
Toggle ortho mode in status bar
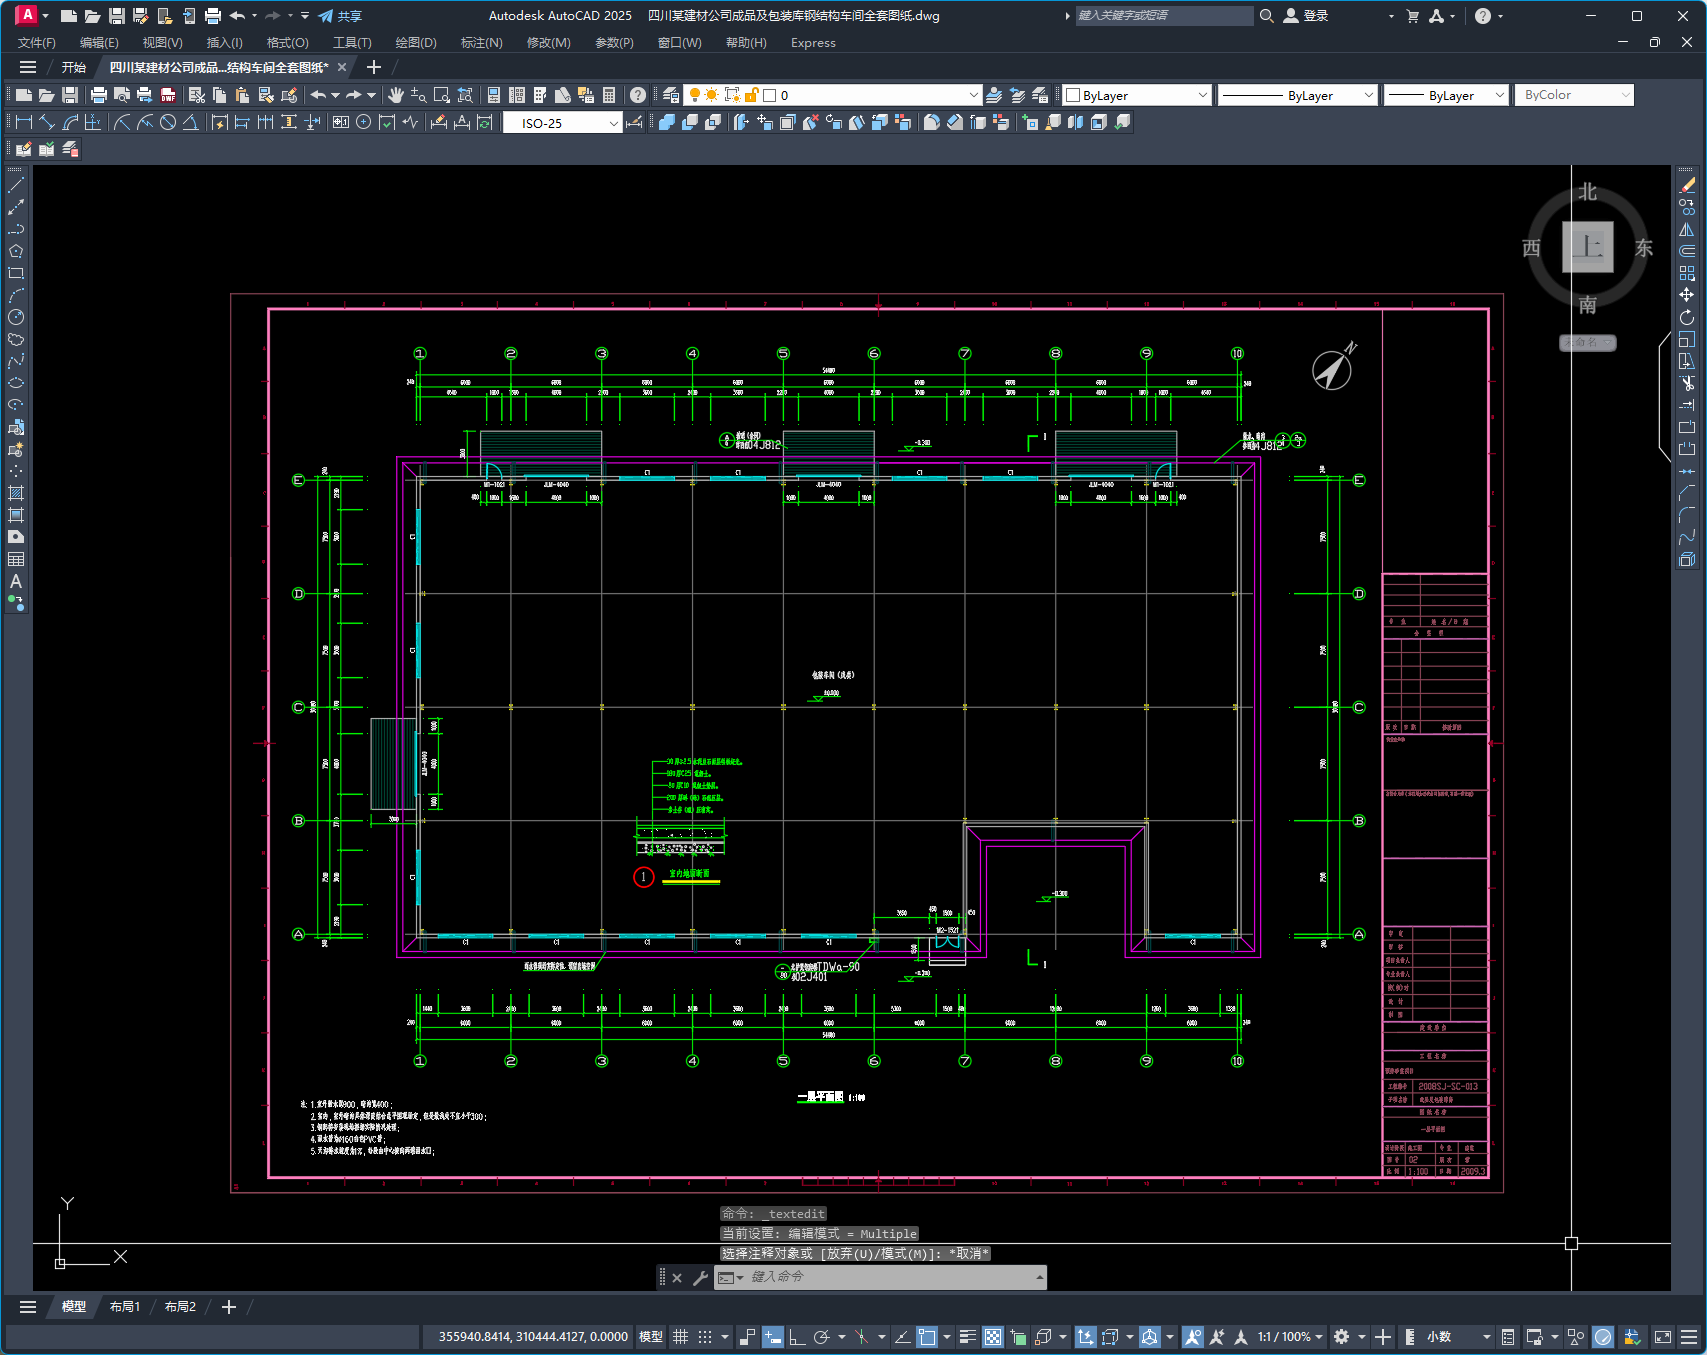(797, 1337)
